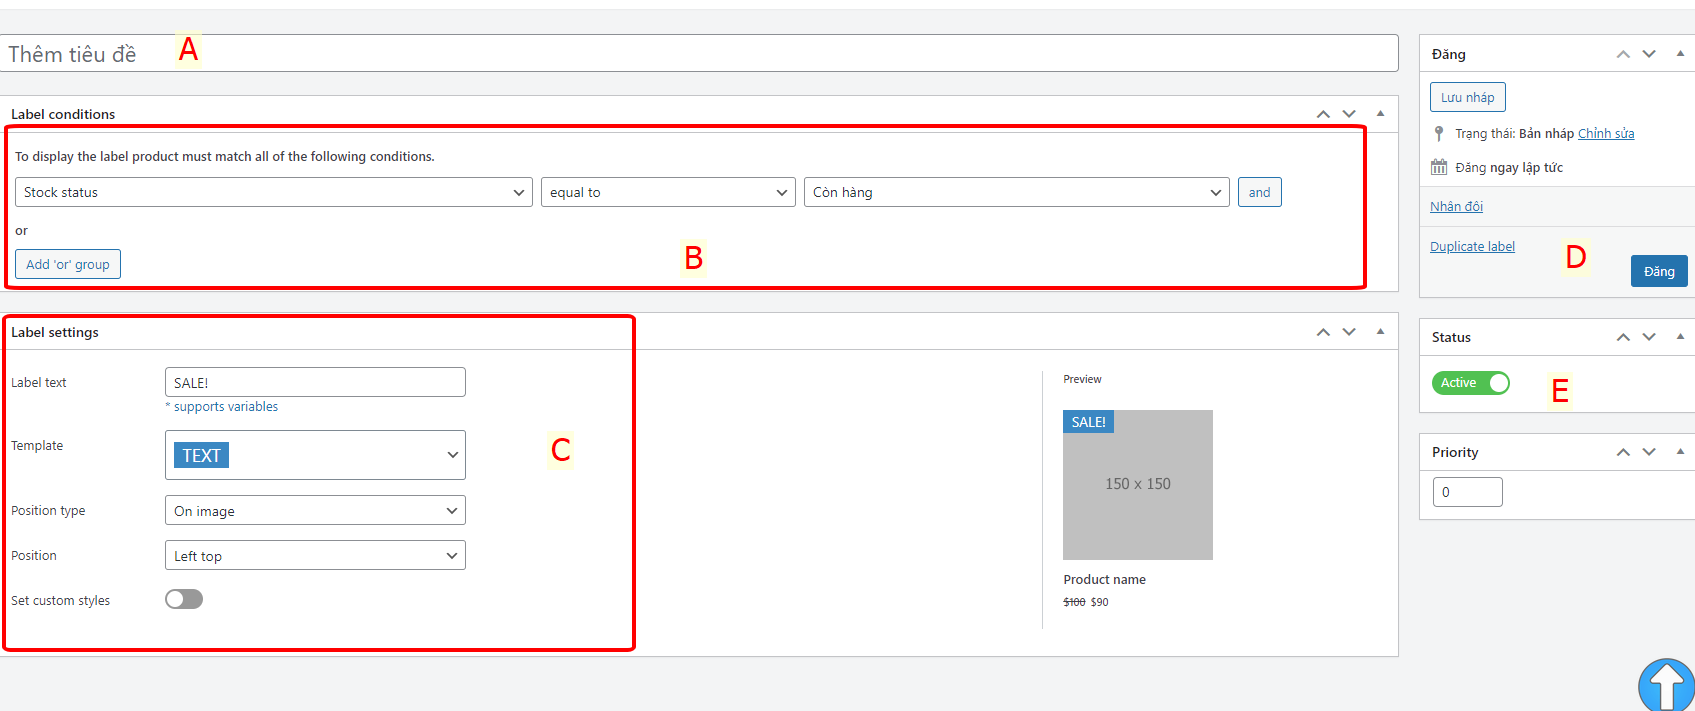Open the Position type dropdown
Image resolution: width=1695 pixels, height=711 pixels.
point(315,510)
